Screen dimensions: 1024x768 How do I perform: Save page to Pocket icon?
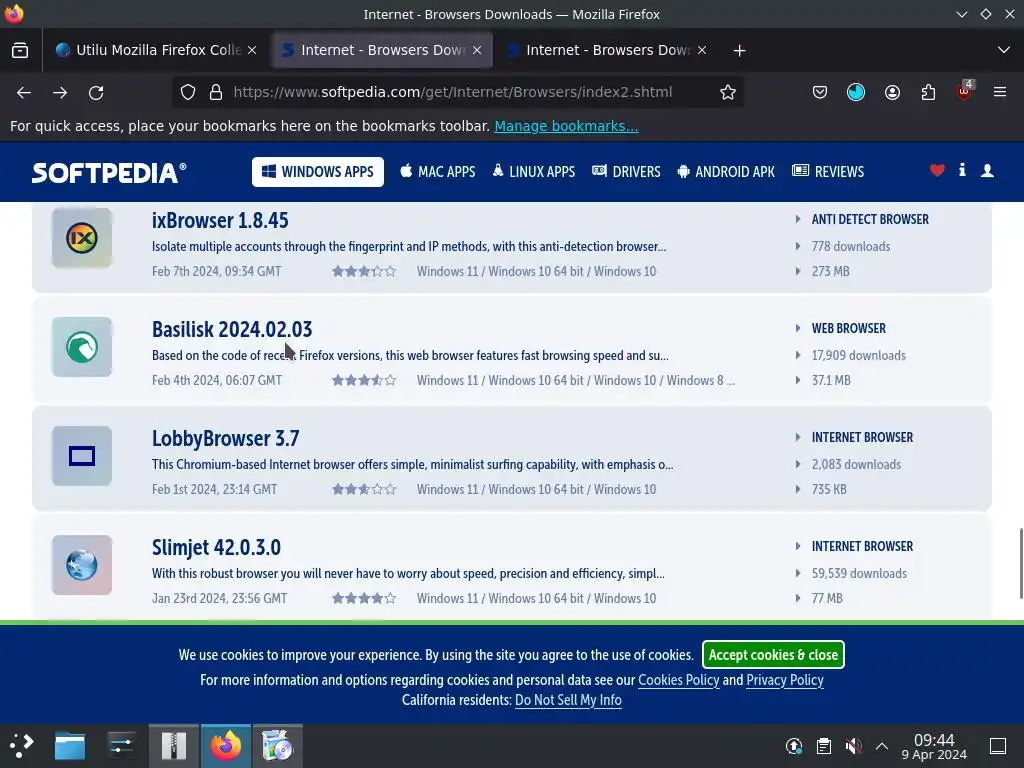click(x=820, y=93)
